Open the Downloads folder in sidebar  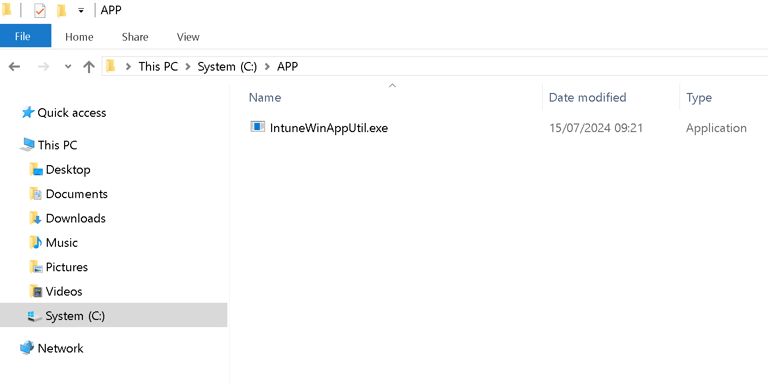tap(75, 218)
